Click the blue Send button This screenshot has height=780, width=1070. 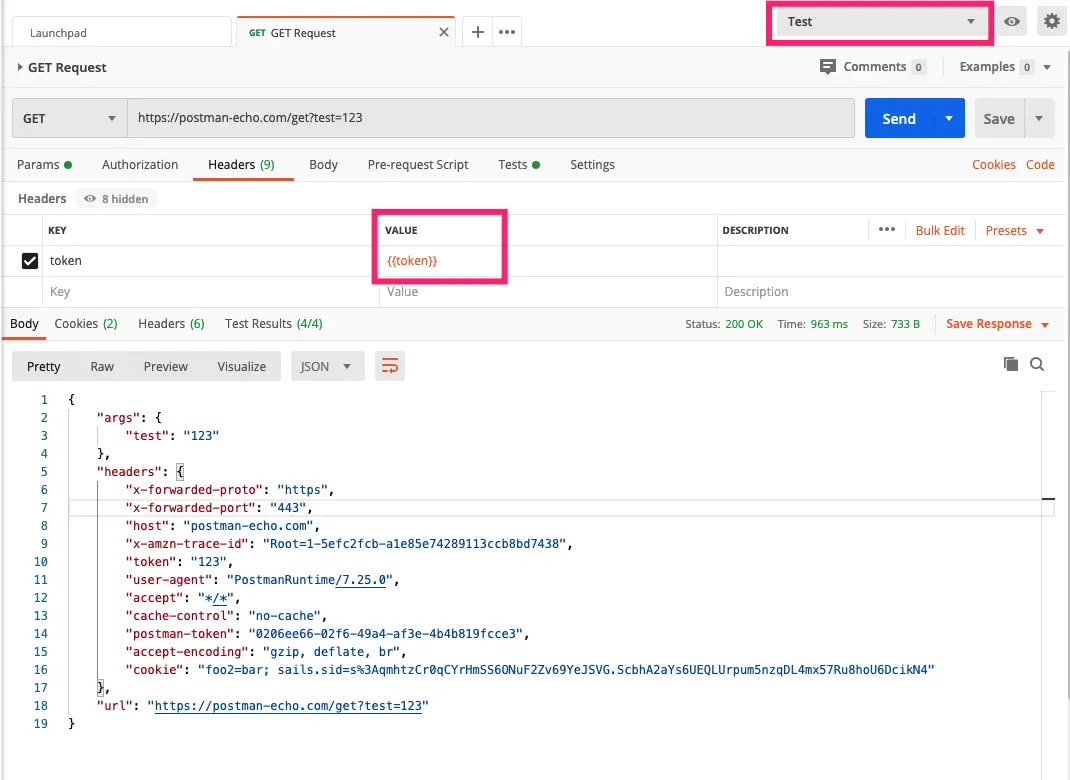pos(899,118)
